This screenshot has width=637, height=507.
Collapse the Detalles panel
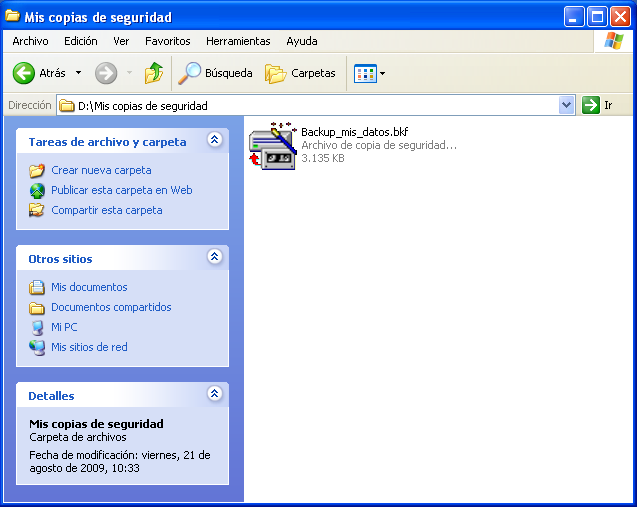tap(214, 395)
